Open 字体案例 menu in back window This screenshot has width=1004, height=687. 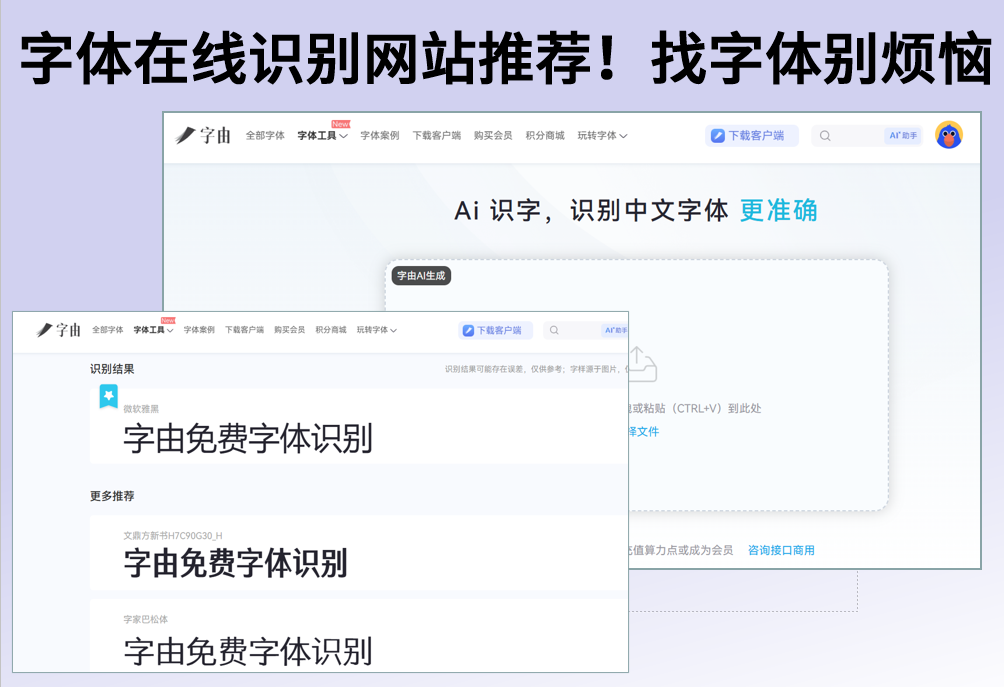[380, 136]
